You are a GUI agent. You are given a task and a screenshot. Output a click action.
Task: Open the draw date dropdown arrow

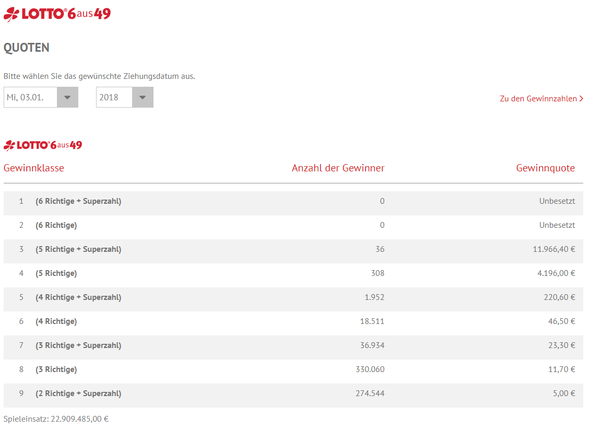coord(67,97)
